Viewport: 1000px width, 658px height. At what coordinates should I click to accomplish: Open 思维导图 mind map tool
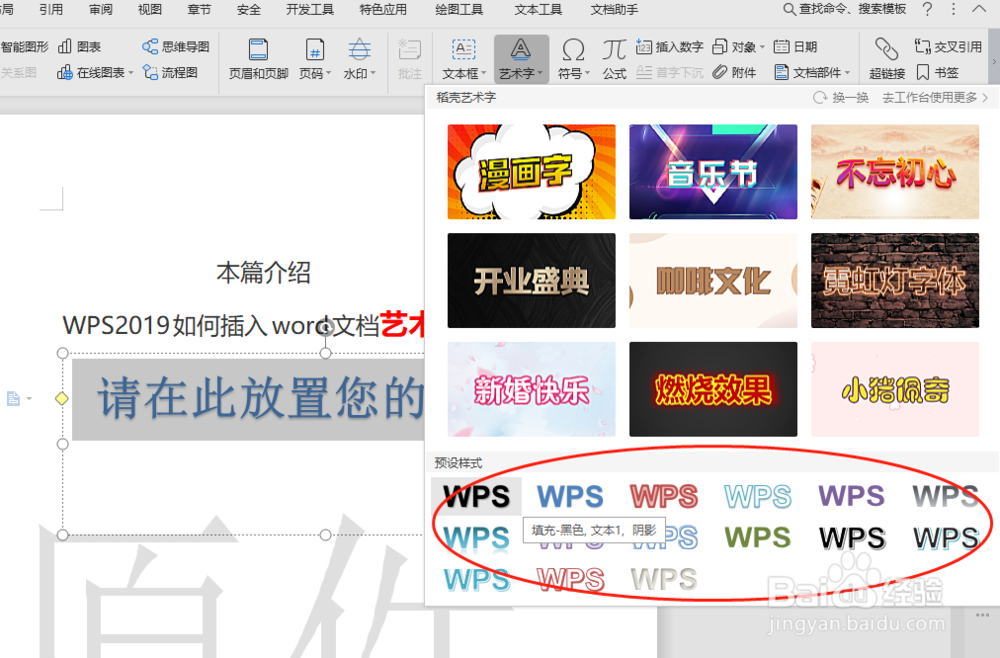(x=175, y=47)
